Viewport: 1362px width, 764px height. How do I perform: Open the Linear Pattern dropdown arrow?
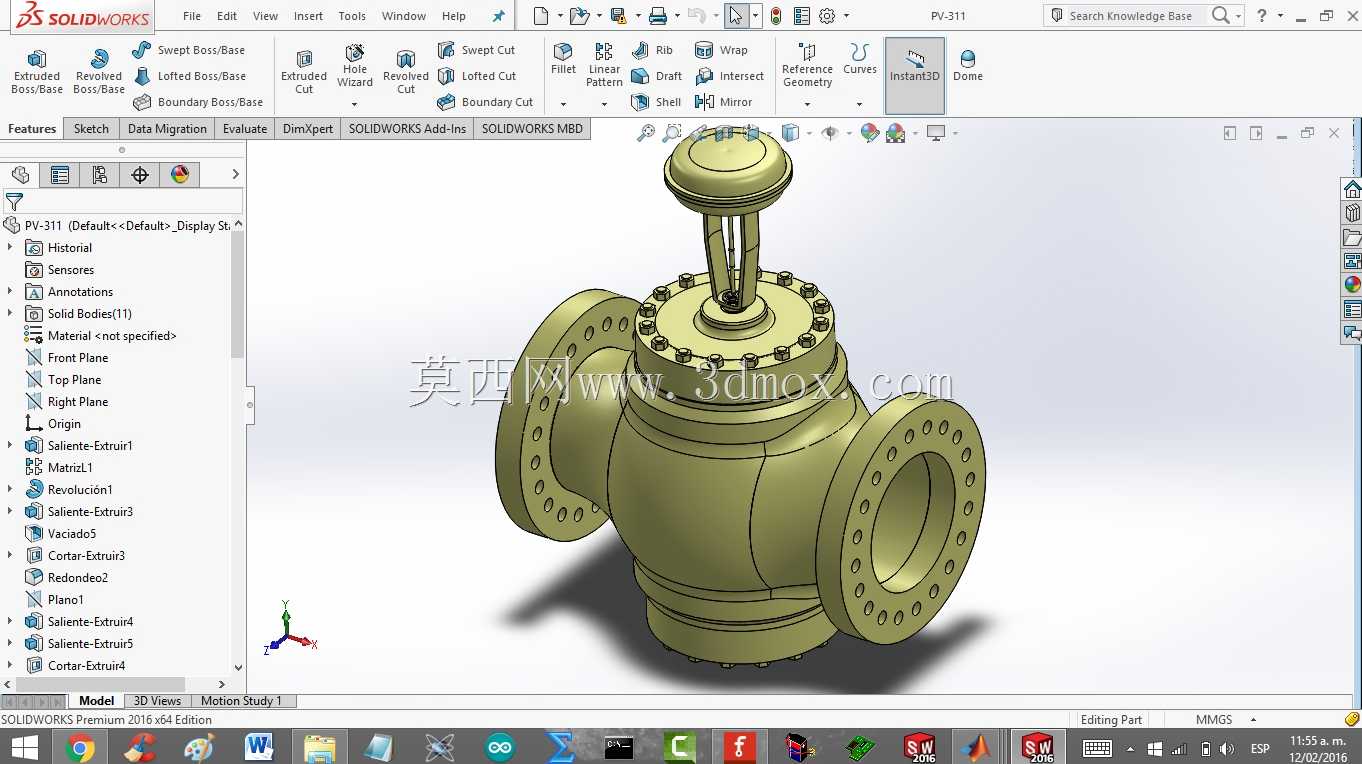tap(604, 104)
